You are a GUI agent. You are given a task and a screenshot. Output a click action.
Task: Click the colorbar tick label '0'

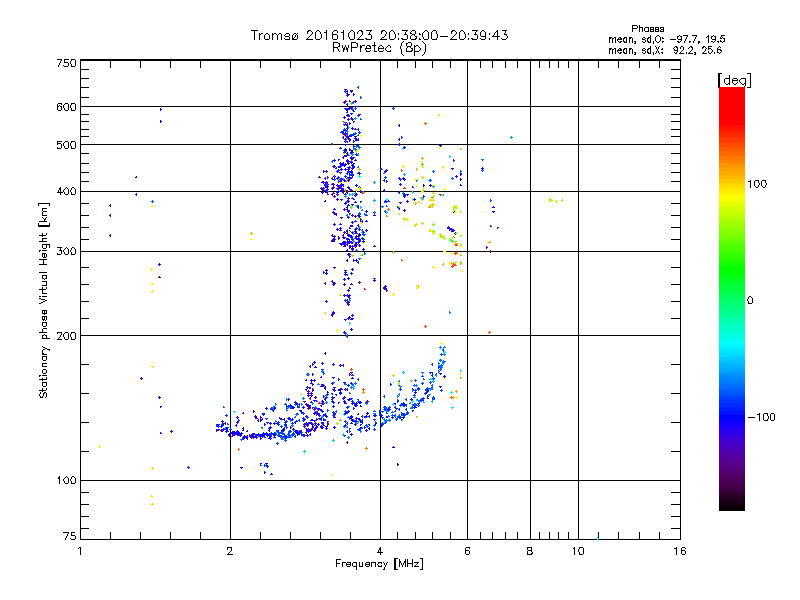(x=750, y=301)
